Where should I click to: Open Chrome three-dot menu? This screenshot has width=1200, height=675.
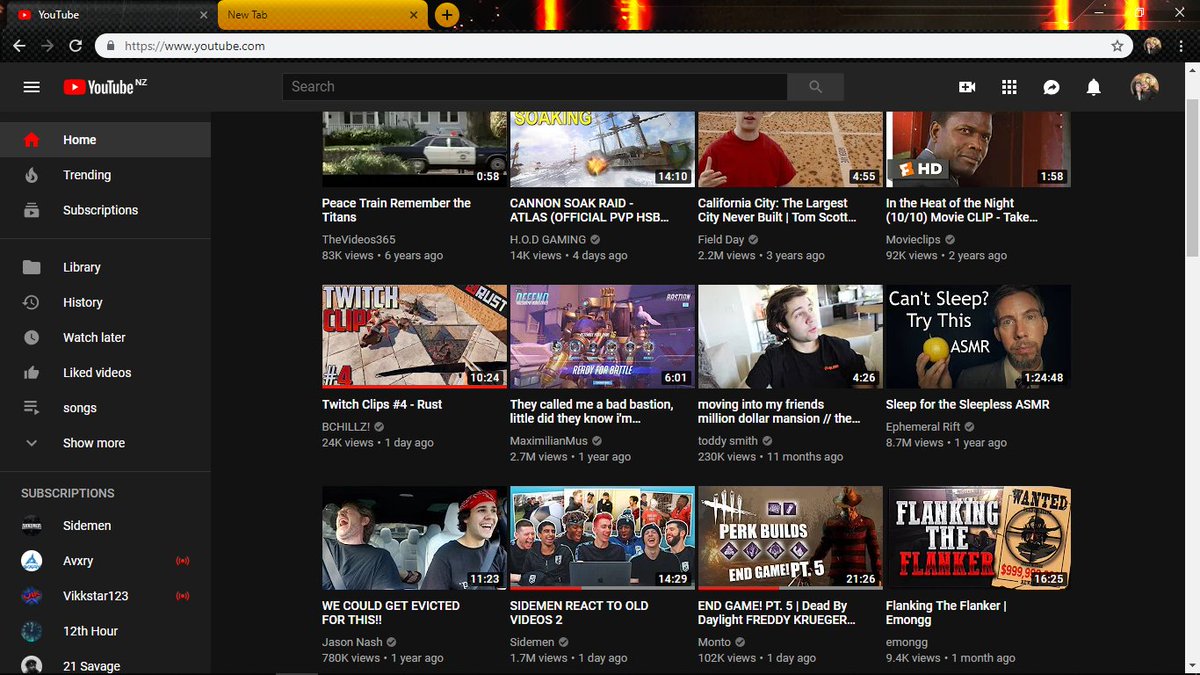pyautogui.click(x=1182, y=46)
